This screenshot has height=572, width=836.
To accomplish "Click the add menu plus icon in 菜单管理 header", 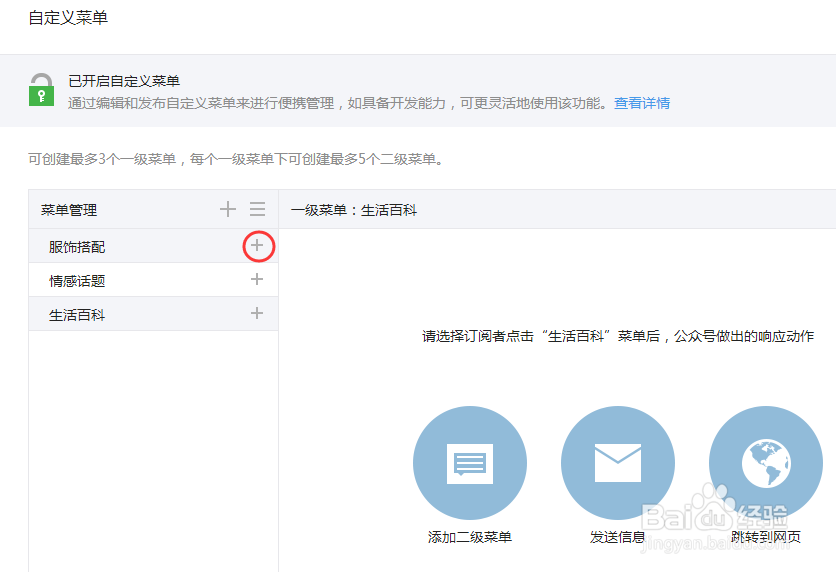I will (228, 209).
